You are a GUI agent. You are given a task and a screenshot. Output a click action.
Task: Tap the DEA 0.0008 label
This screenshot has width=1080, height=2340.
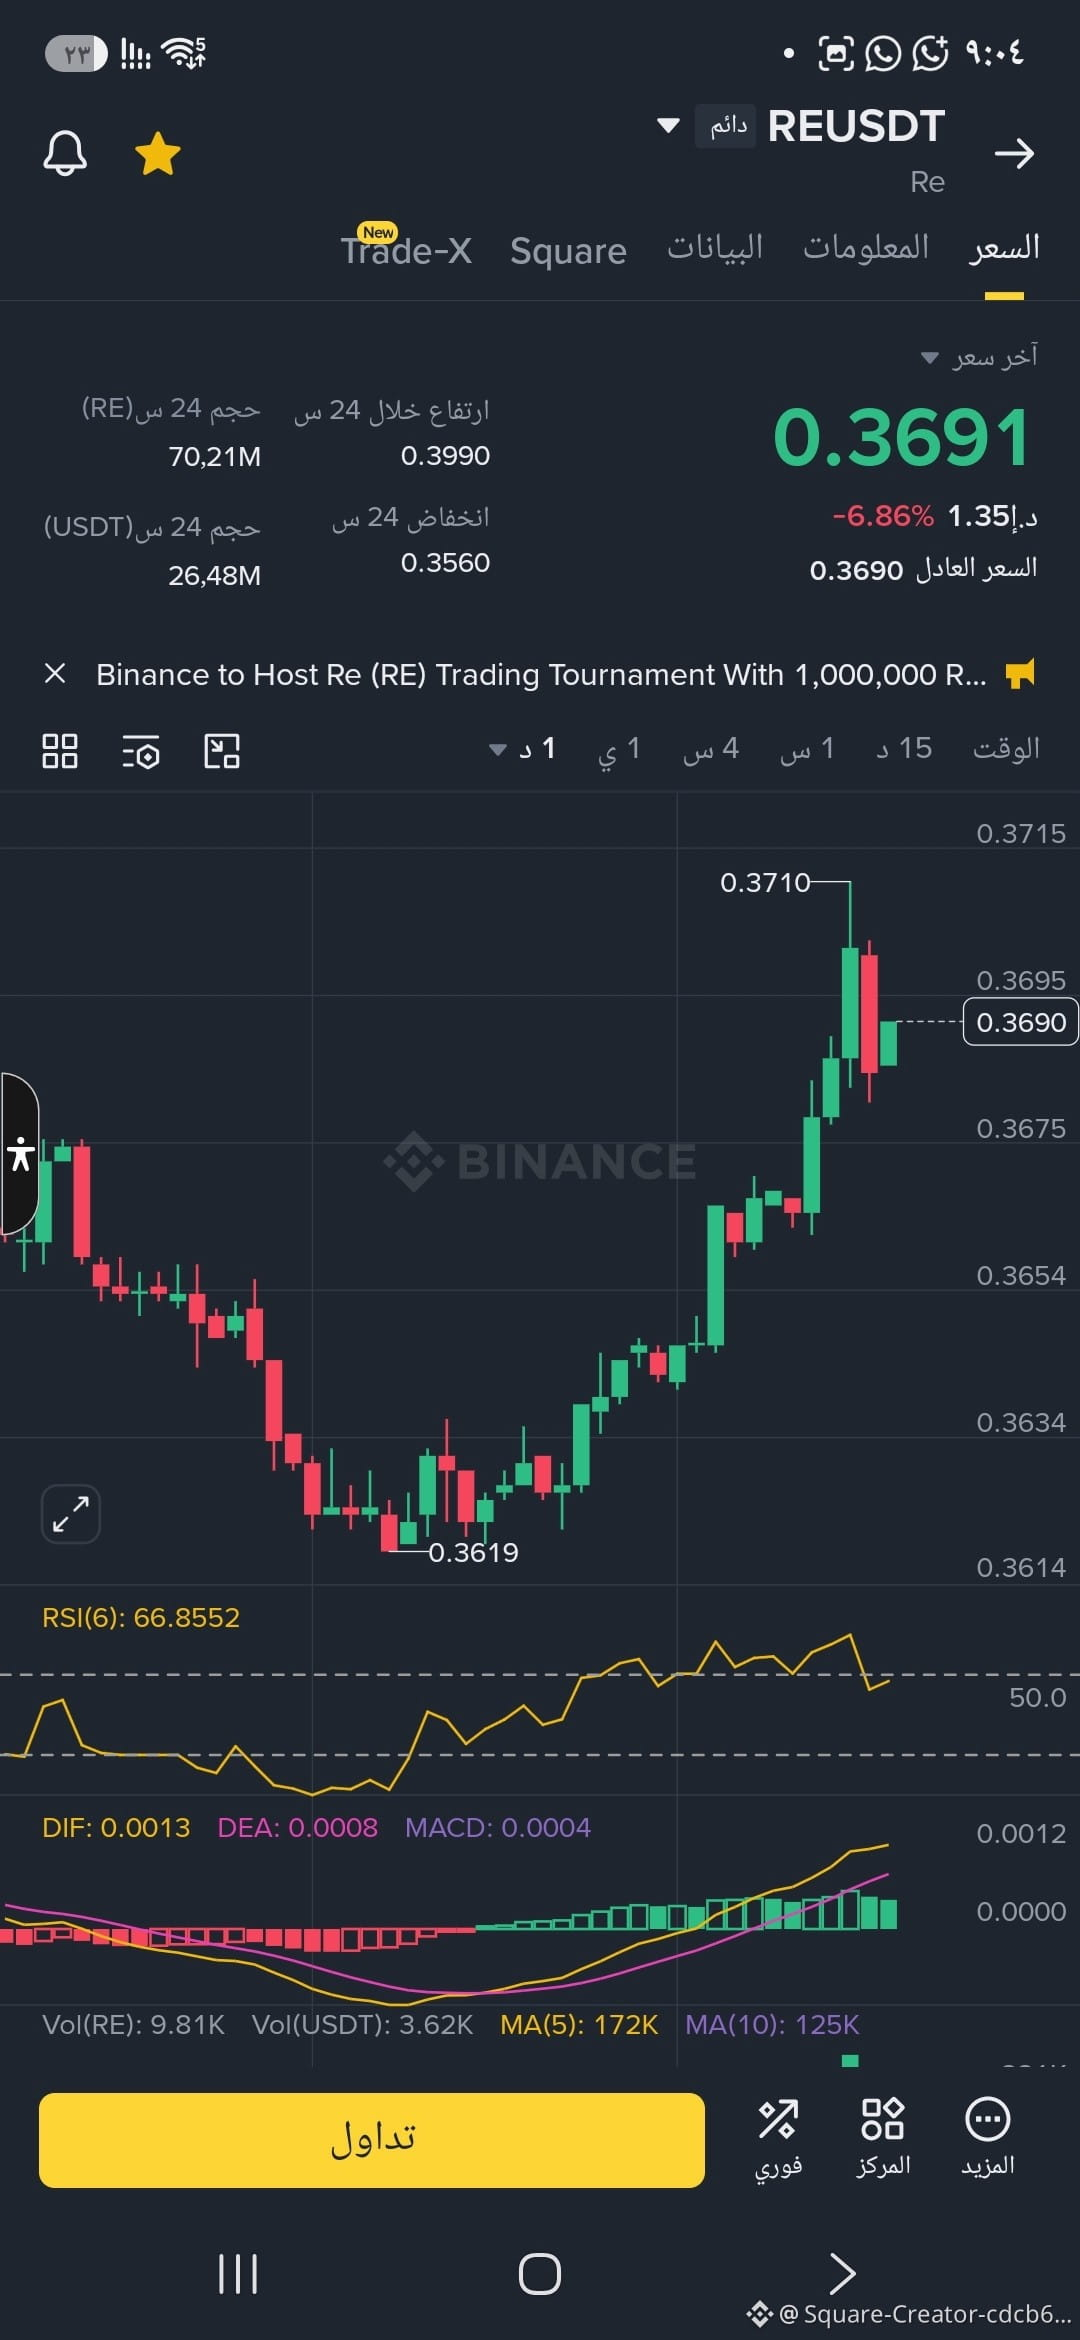click(x=298, y=1828)
